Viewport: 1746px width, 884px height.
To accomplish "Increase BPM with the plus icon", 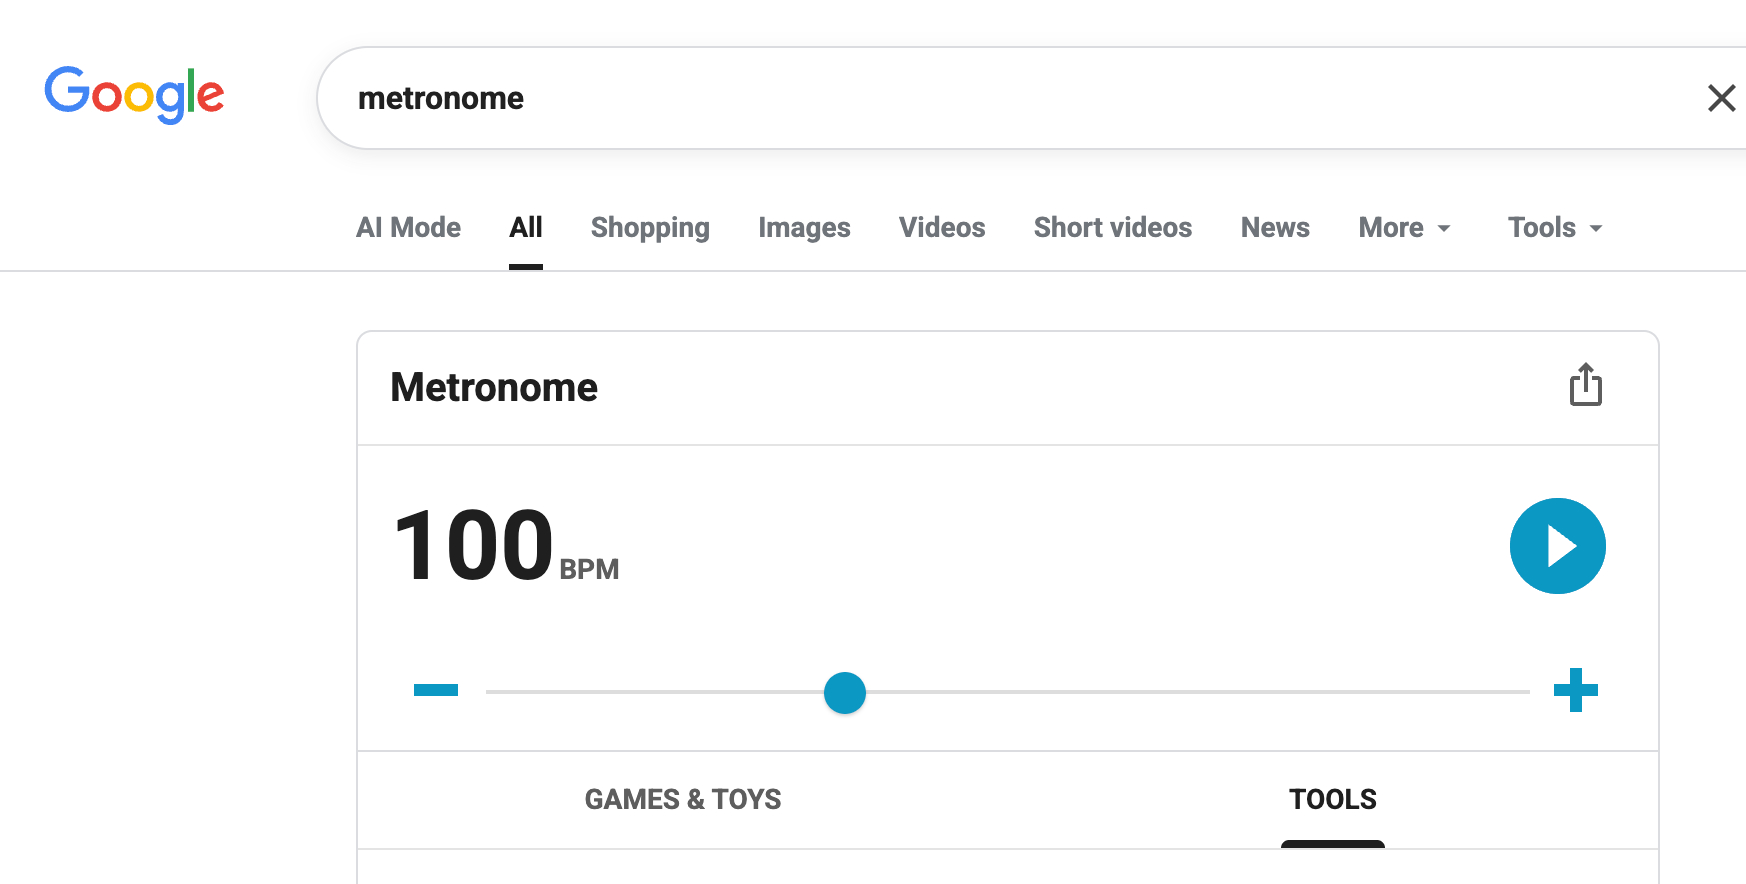I will tap(1575, 690).
